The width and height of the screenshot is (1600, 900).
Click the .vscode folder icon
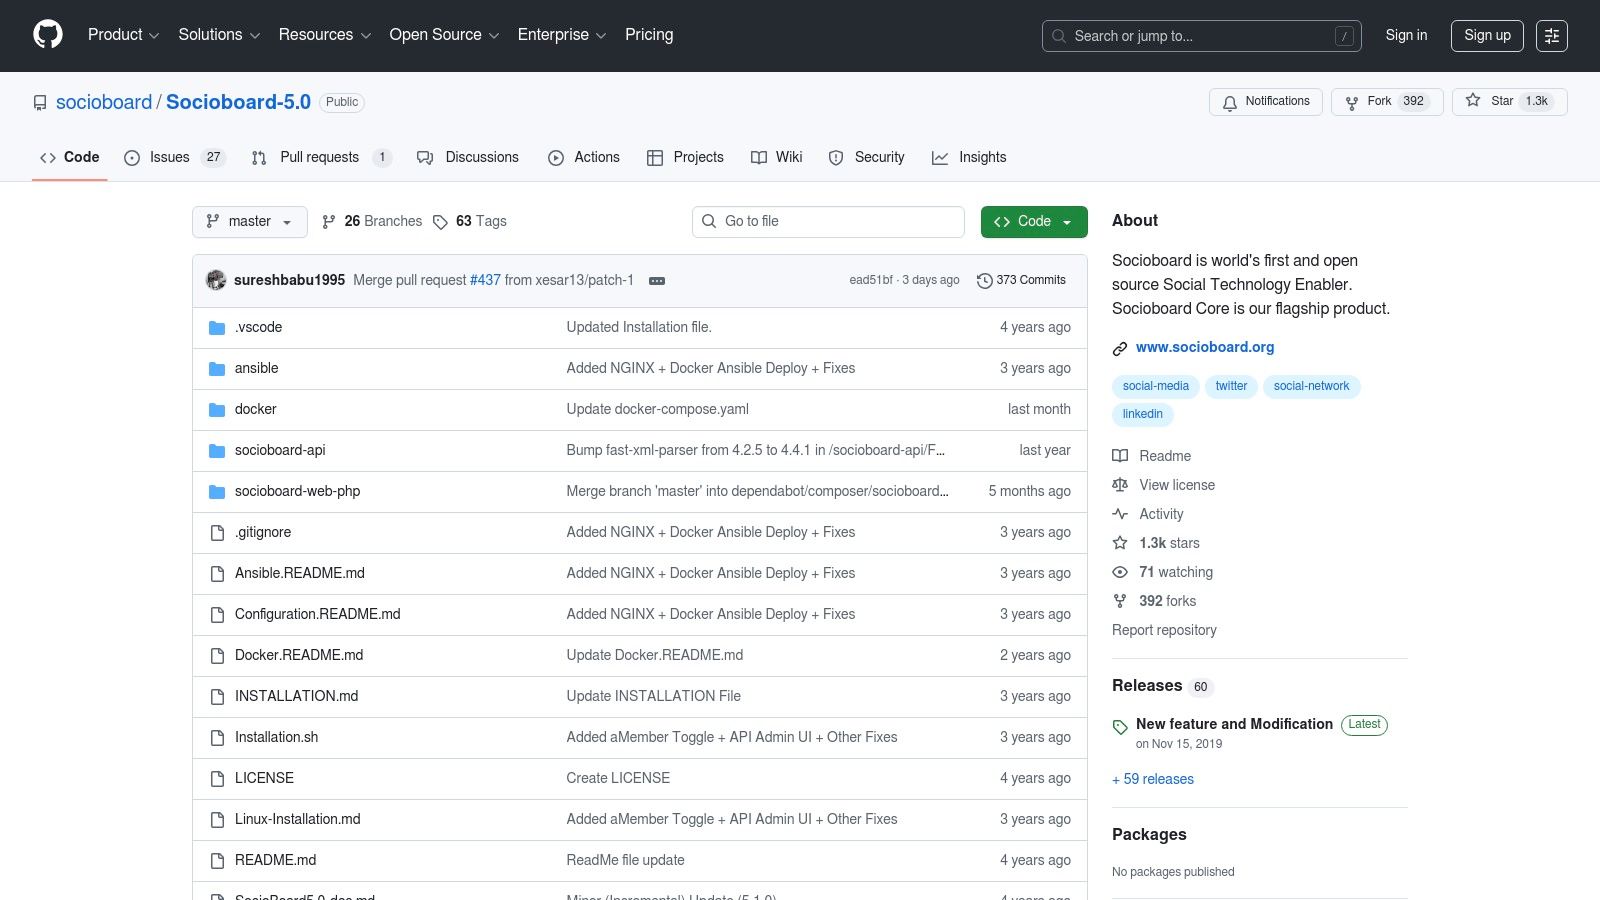[217, 328]
